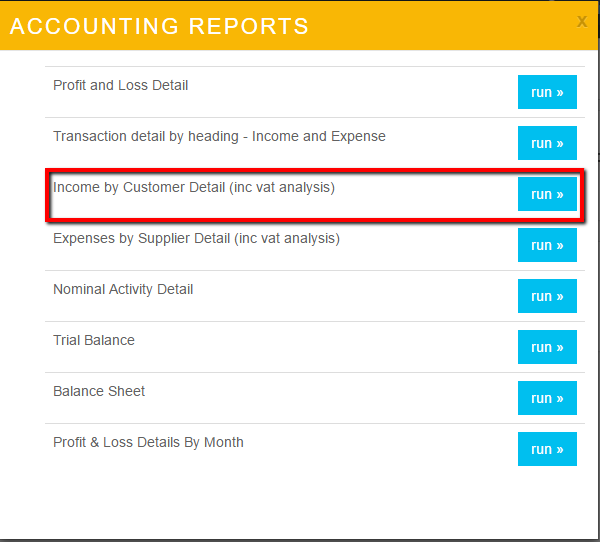Click the Balance Sheet report name
Image resolution: width=600 pixels, height=542 pixels.
click(99, 392)
